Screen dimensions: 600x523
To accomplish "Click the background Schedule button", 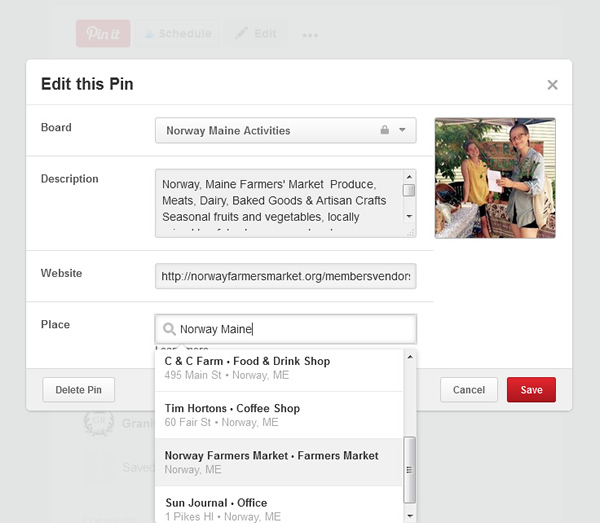I will click(178, 34).
